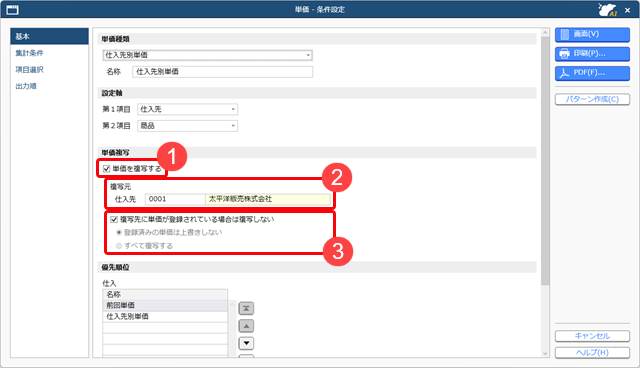The width and height of the screenshot is (640, 368).
Task: Expand the 第2項目 dropdown 商品
Action: click(187, 126)
